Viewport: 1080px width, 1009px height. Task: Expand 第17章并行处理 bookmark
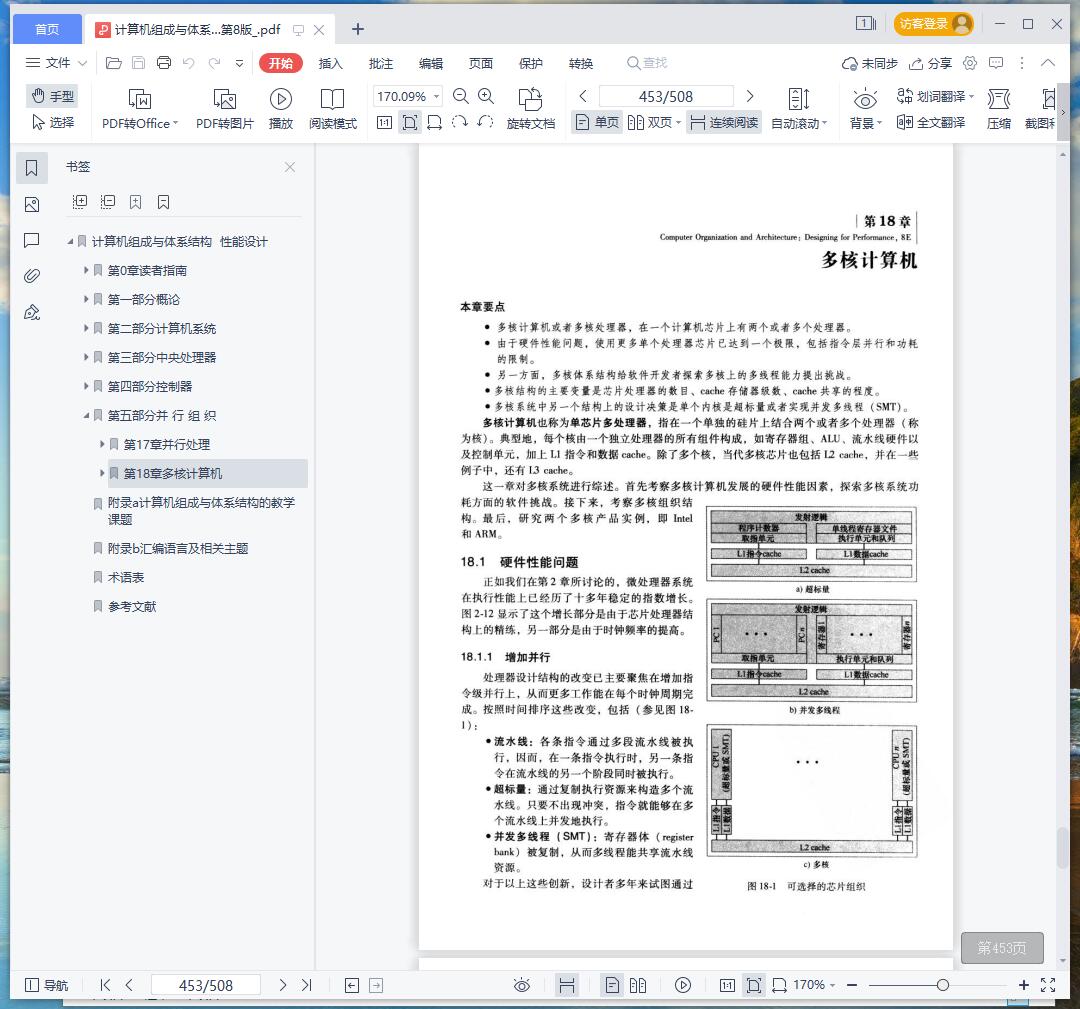click(102, 444)
